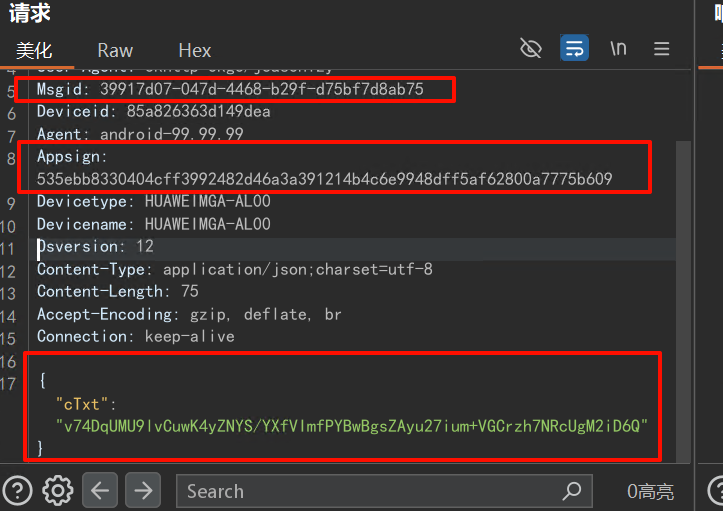This screenshot has width=723, height=511.
Task: Switch to the Hex view tab
Action: pyautogui.click(x=194, y=50)
